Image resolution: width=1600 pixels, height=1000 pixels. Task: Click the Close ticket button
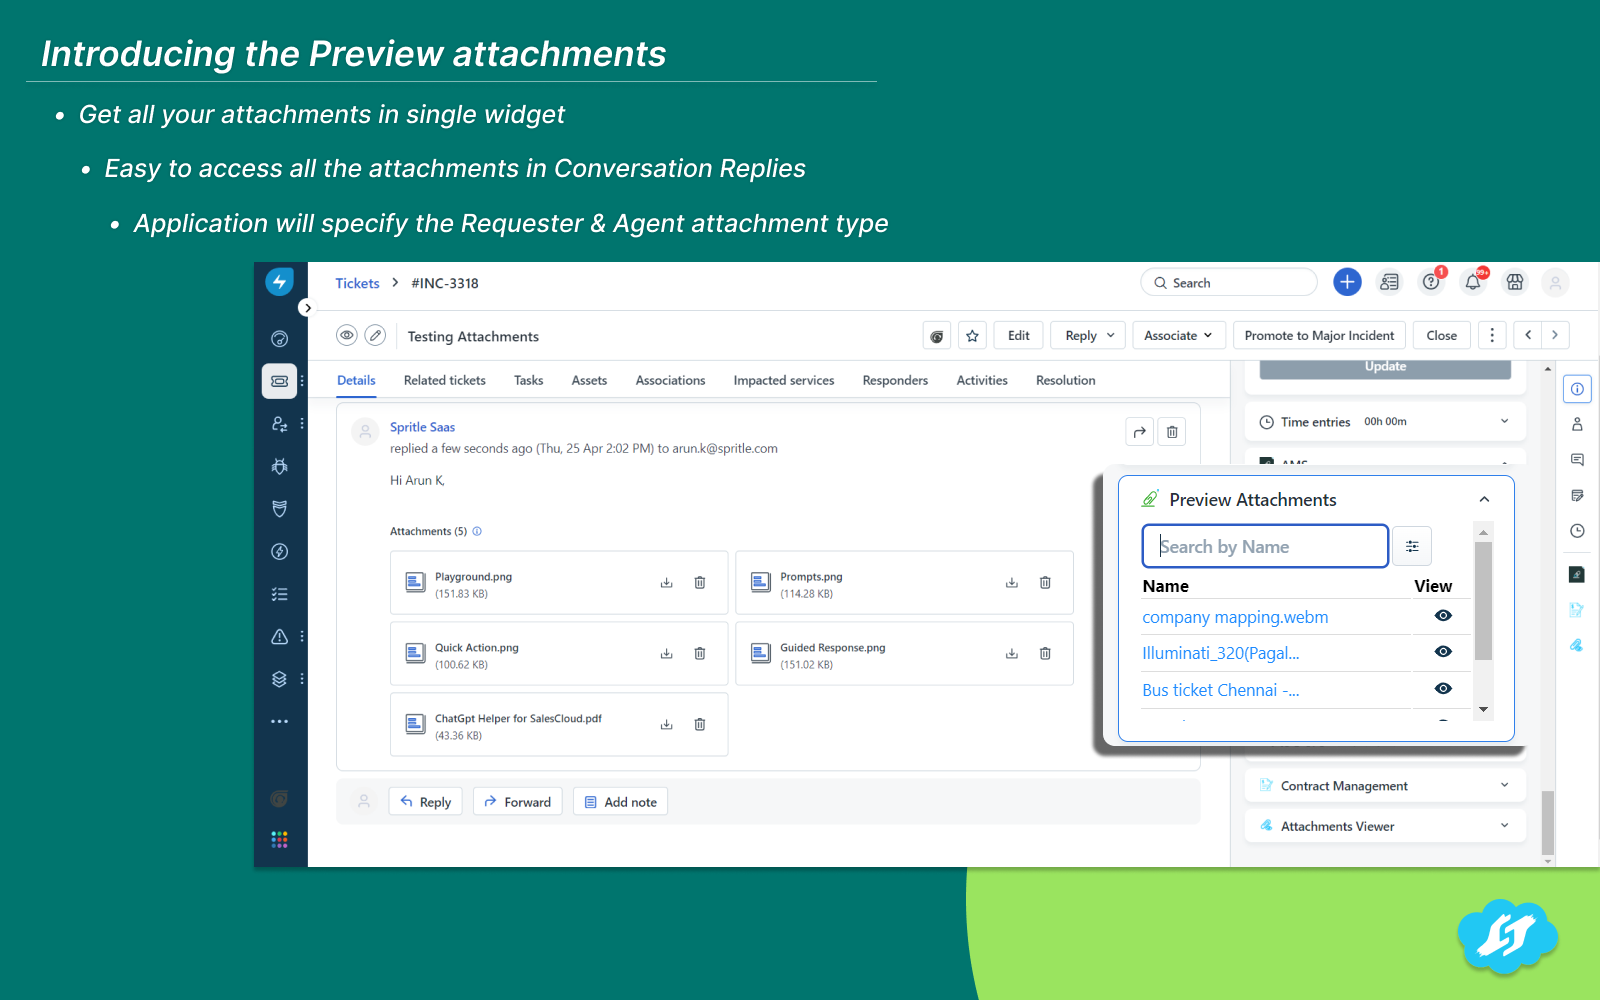1441,335
